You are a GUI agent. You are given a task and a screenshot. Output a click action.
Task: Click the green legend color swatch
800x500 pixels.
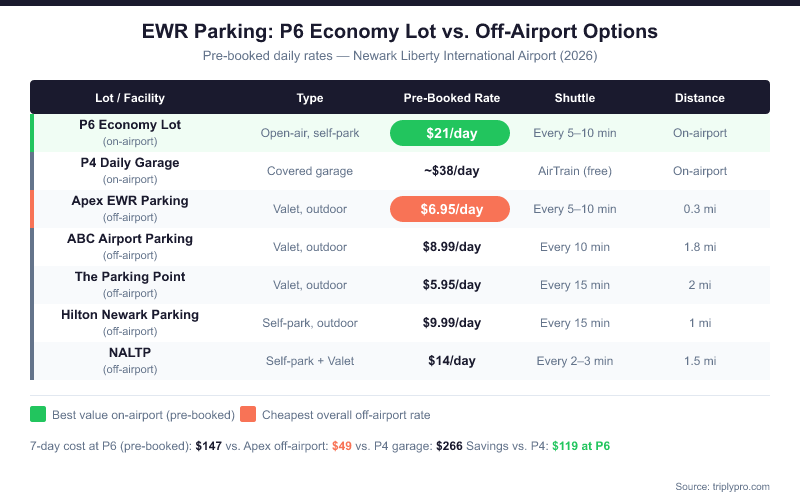point(39,414)
